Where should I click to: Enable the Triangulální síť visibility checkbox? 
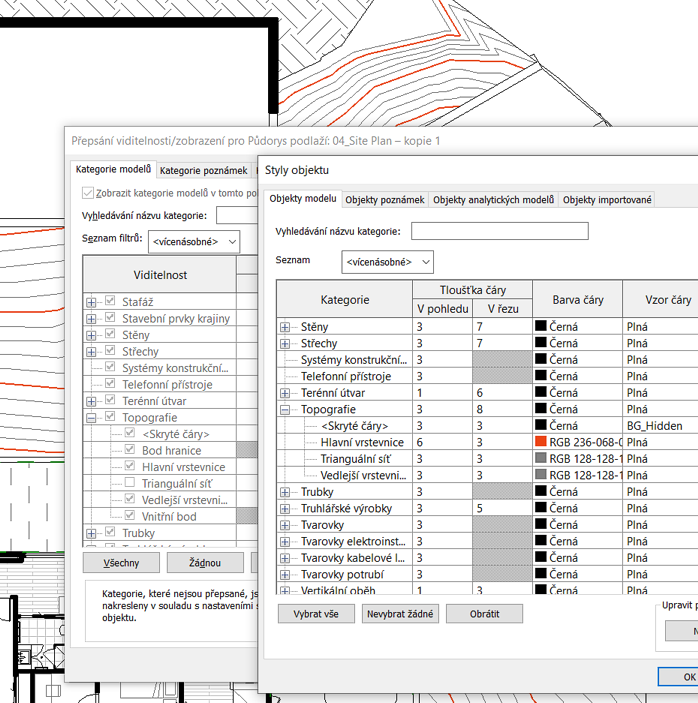pos(130,483)
